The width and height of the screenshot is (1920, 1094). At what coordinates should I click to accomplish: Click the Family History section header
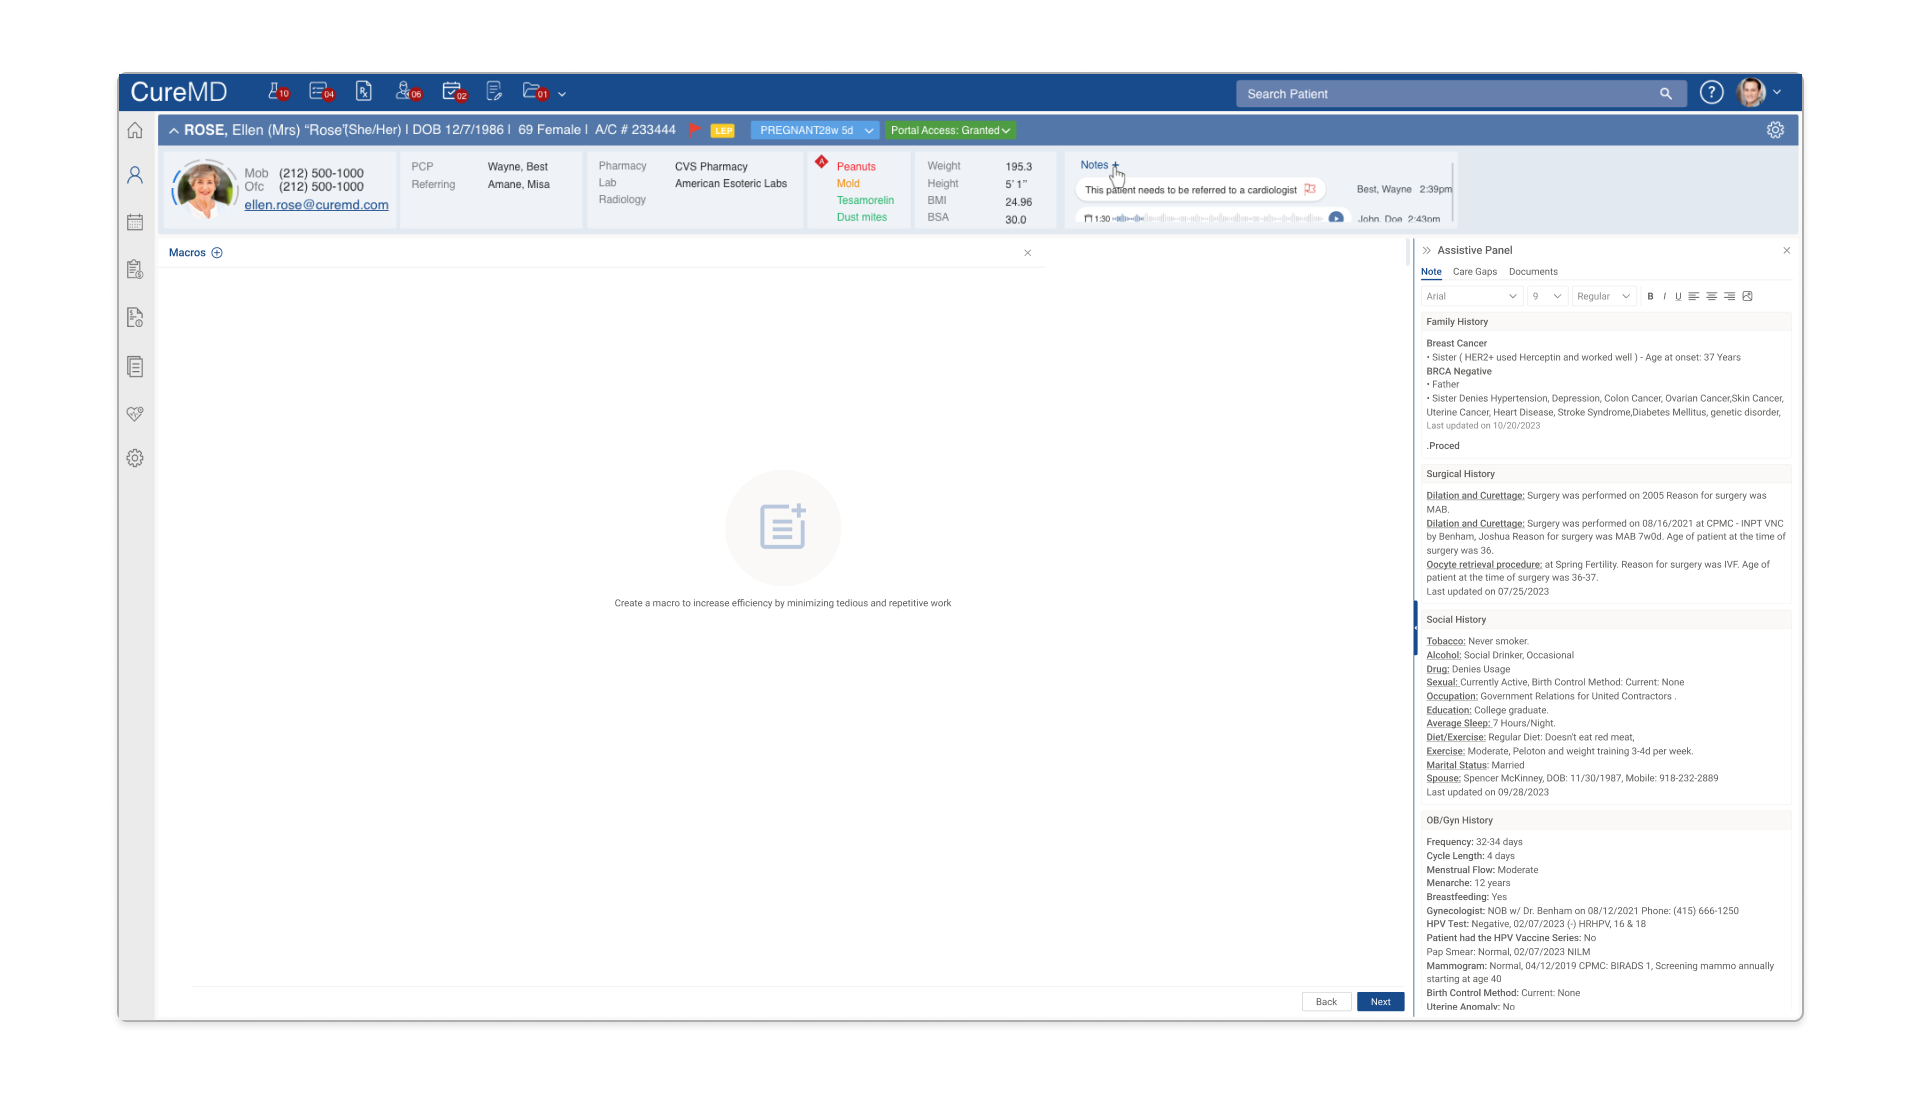tap(1606, 322)
